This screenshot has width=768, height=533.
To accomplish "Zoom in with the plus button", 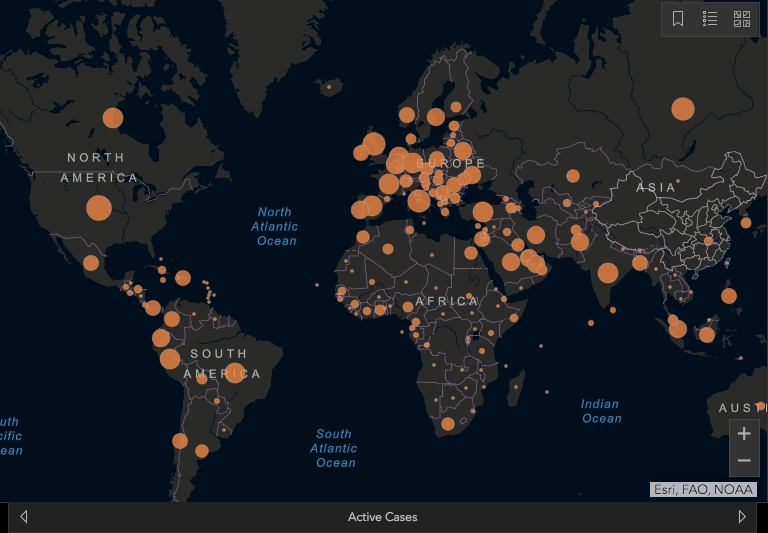I will pos(744,434).
